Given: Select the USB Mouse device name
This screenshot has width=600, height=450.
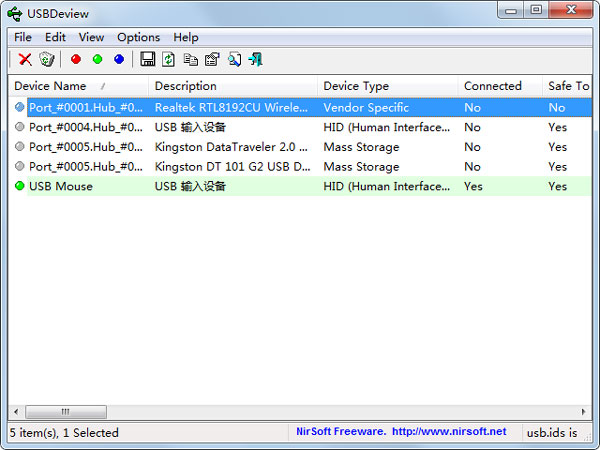Looking at the screenshot, I should [61, 186].
